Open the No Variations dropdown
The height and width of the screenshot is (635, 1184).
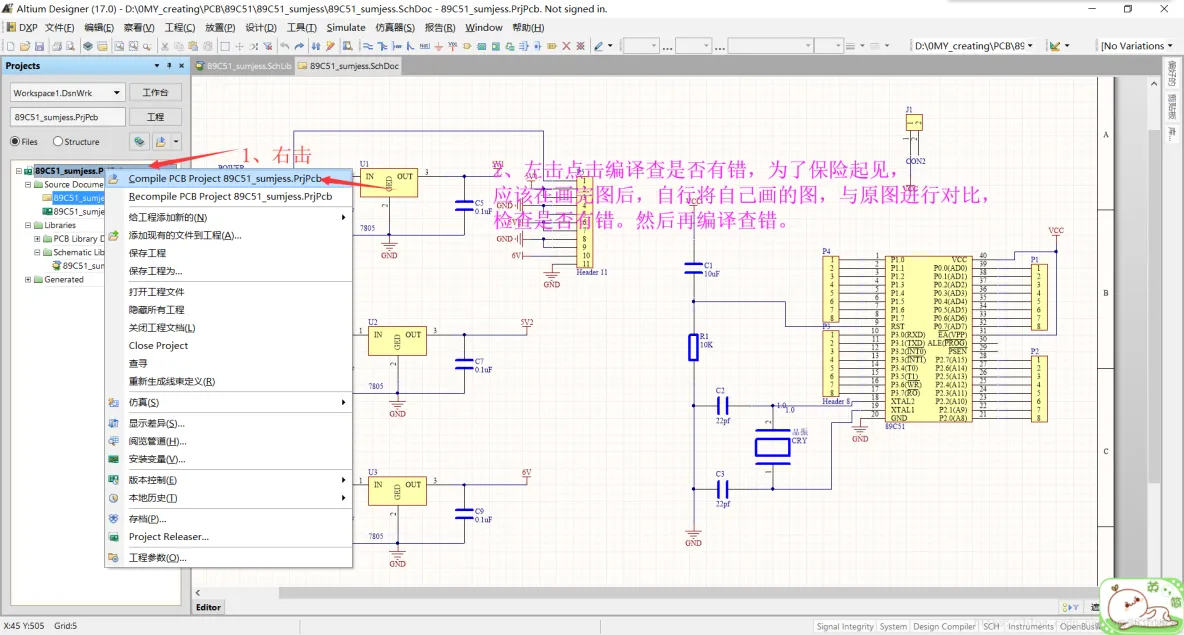click(1170, 46)
